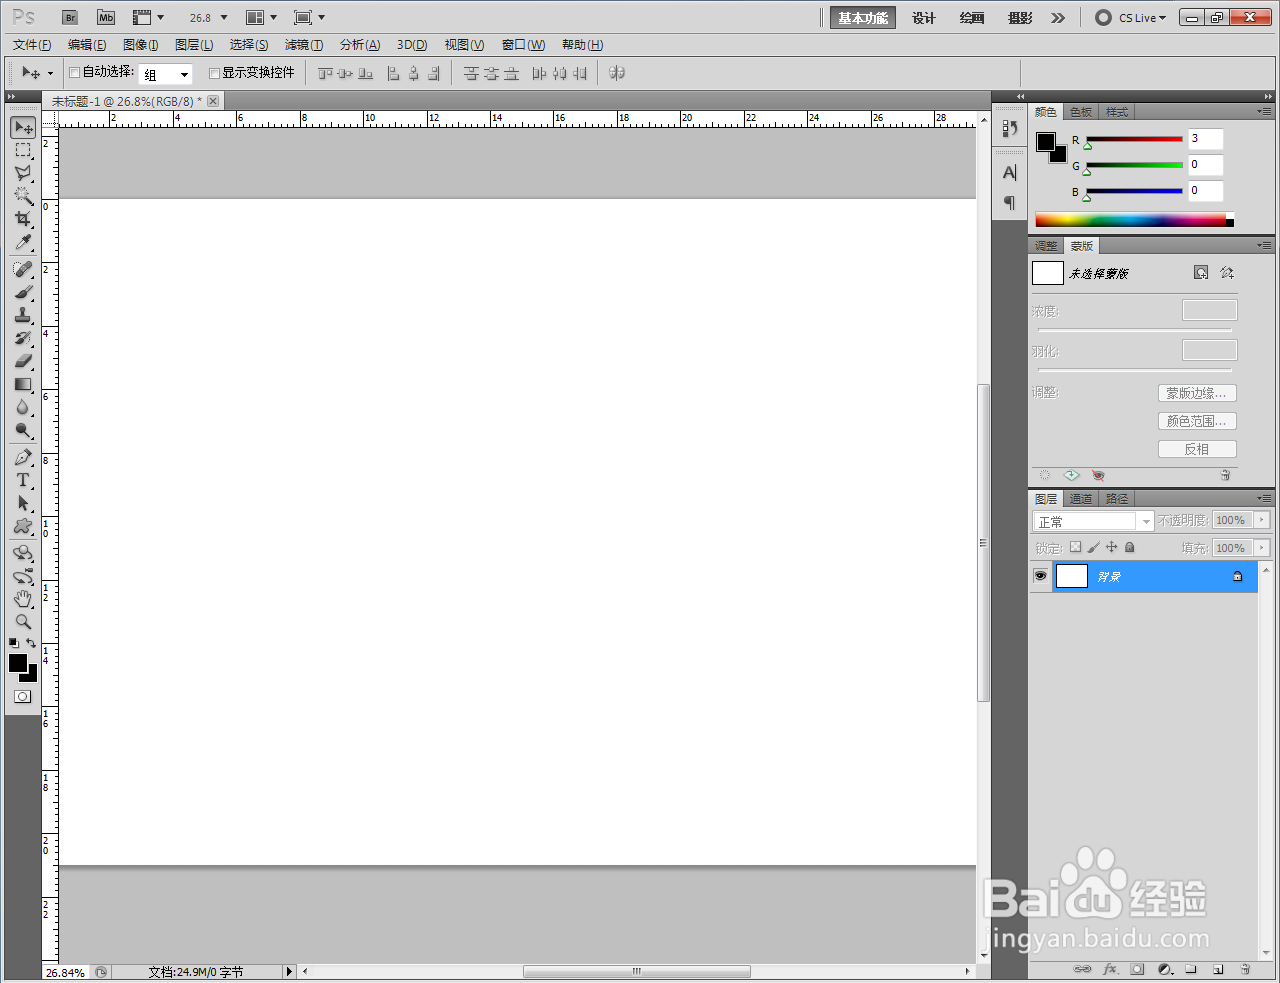
Task: Click the Create adjustment layer icon
Action: point(1165,969)
